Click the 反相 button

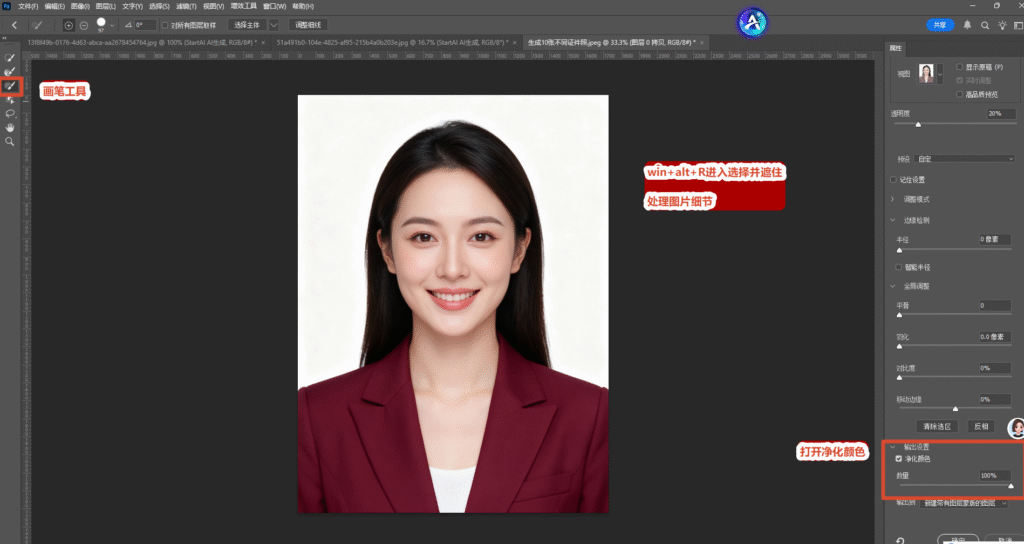[981, 426]
